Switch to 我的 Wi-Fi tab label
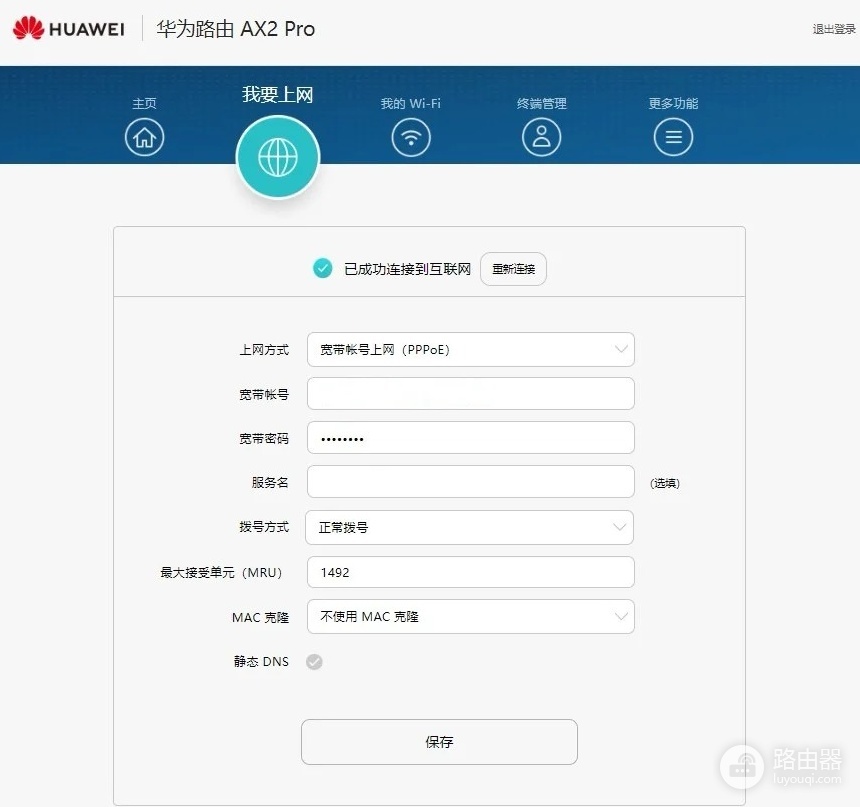Viewport: 860px width, 807px height. point(411,103)
